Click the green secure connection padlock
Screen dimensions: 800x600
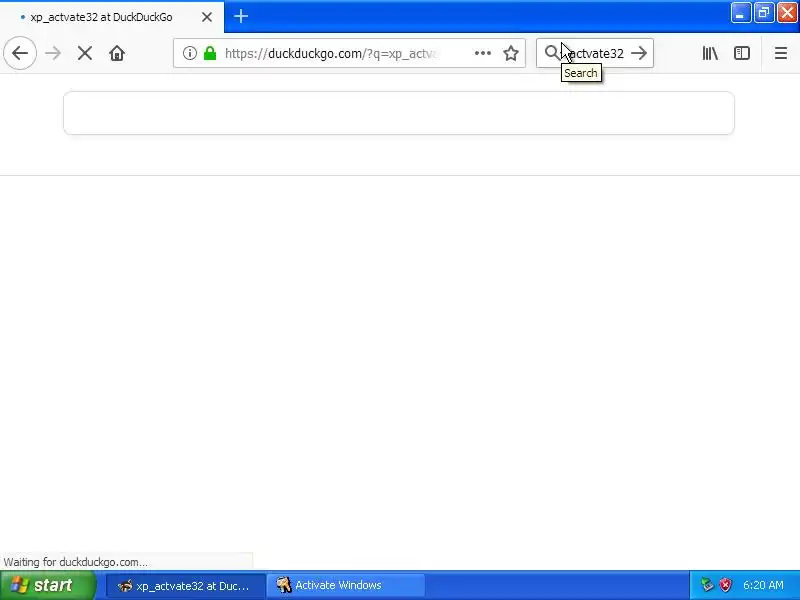tap(210, 53)
